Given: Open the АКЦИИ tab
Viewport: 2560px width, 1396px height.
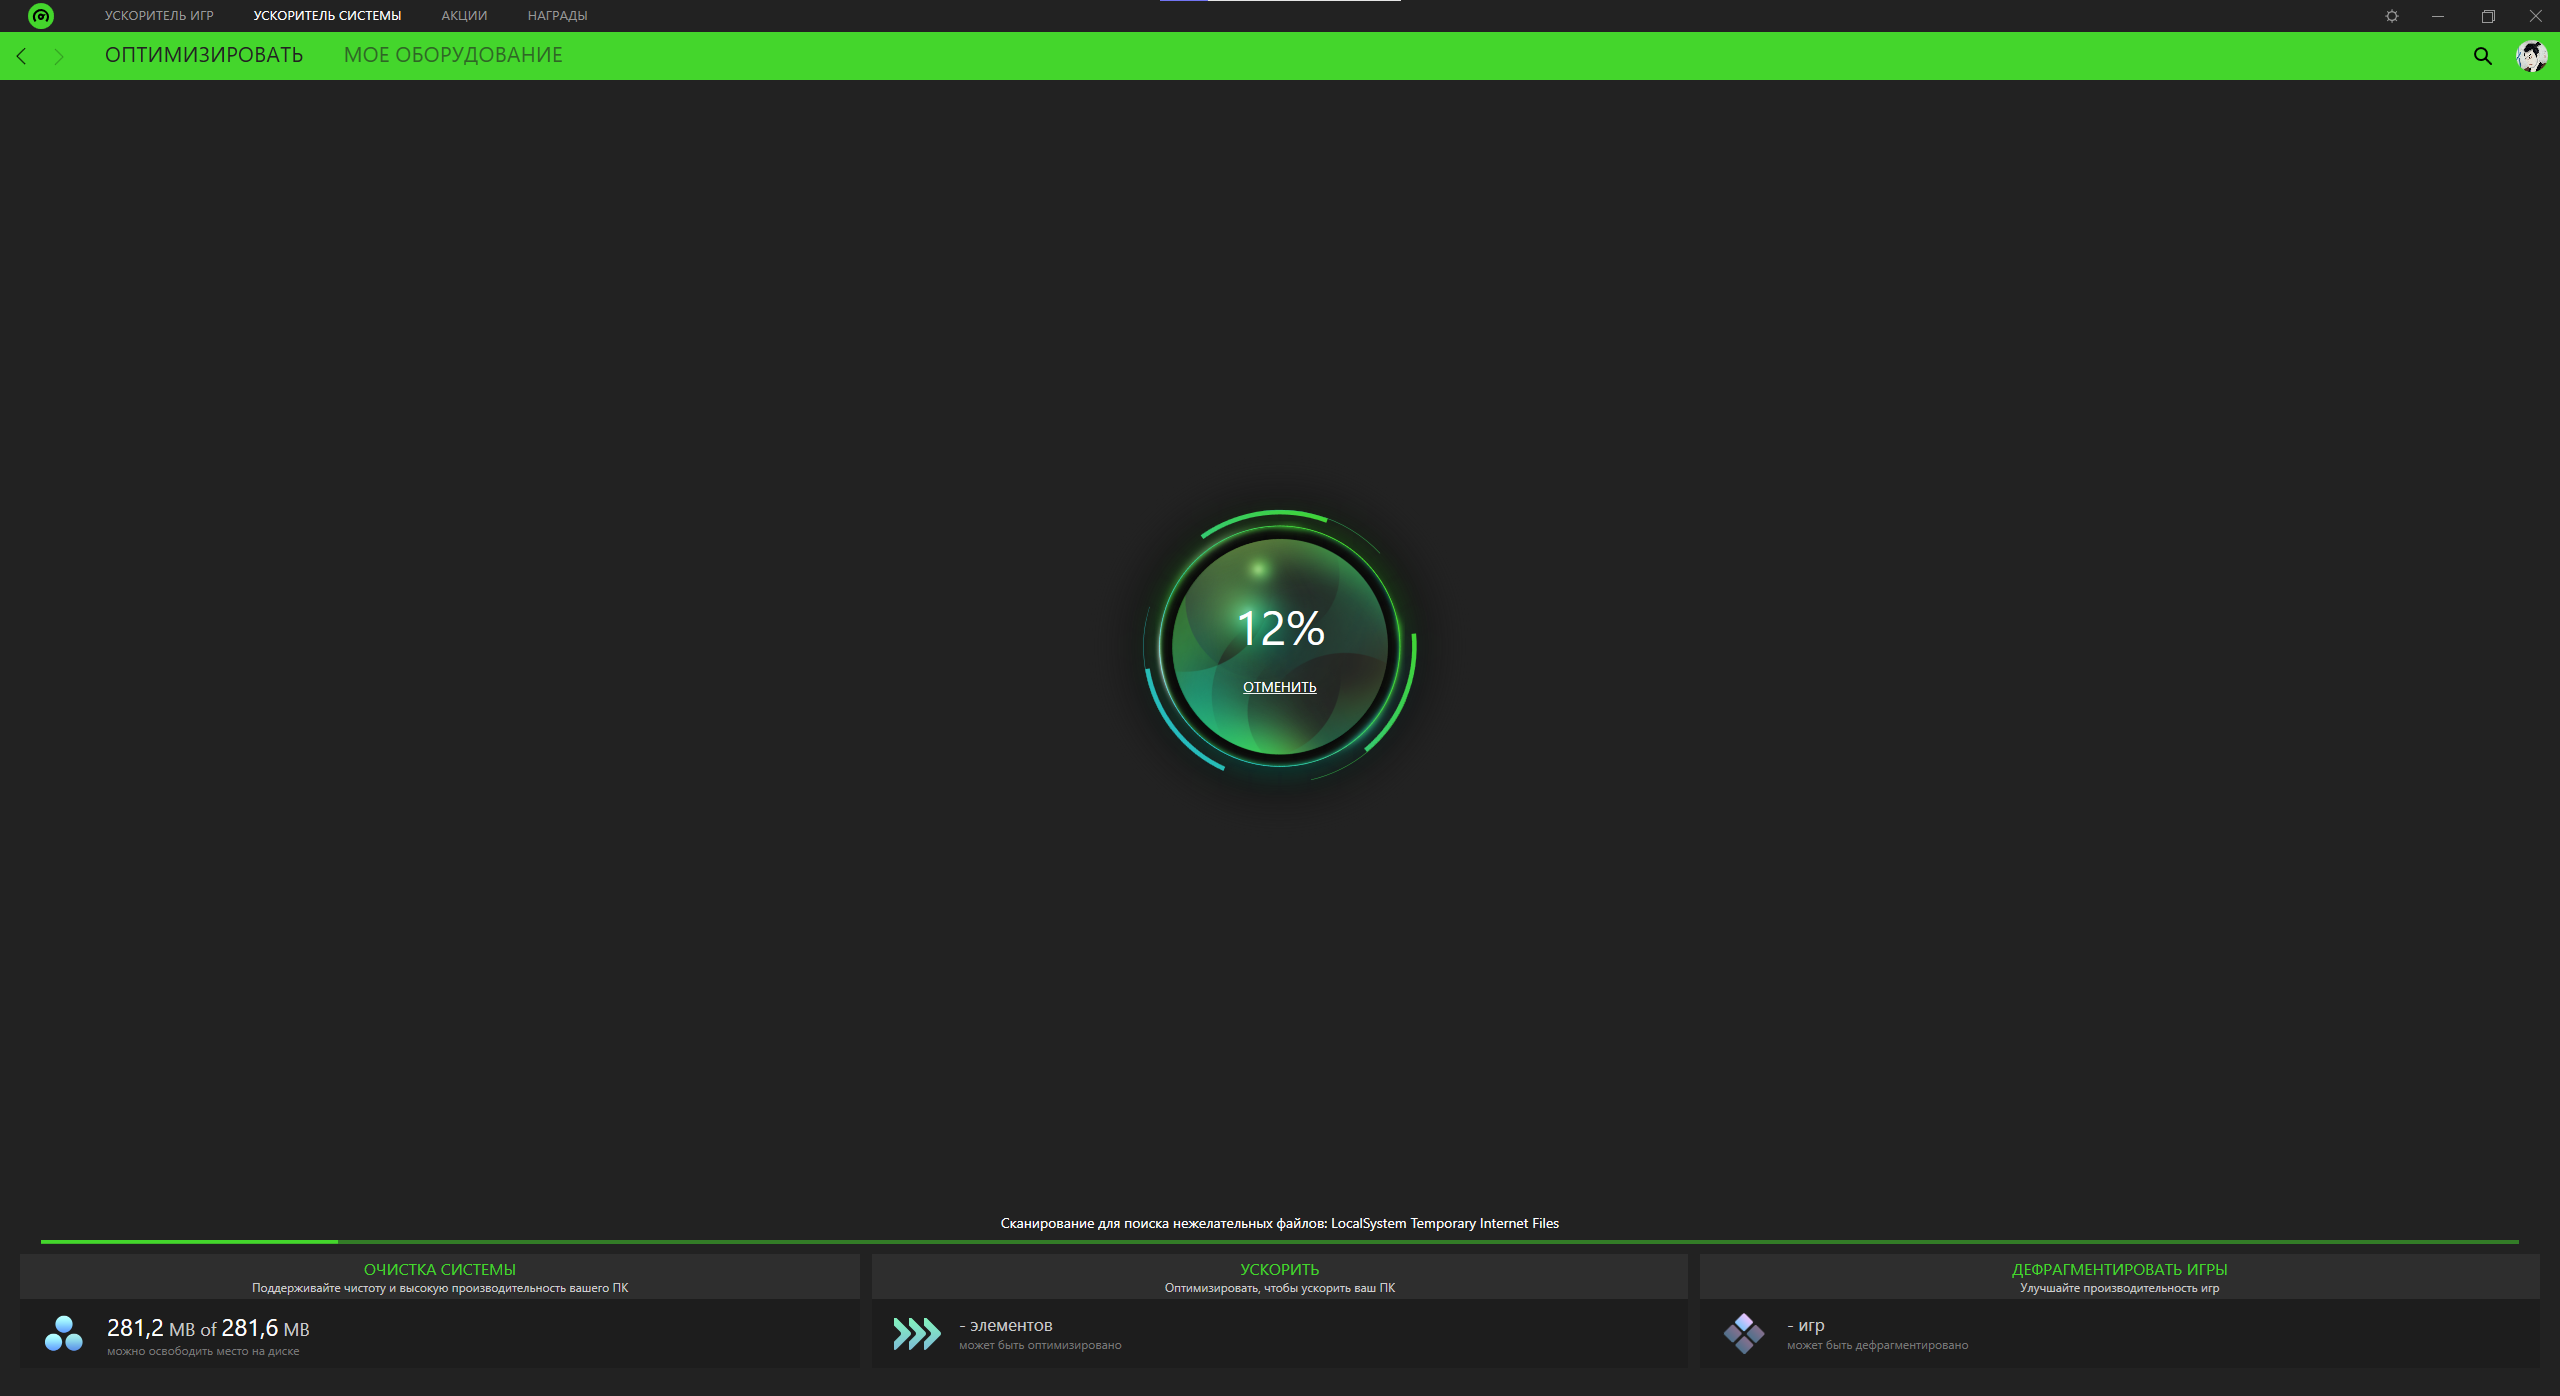Looking at the screenshot, I should point(464,16).
